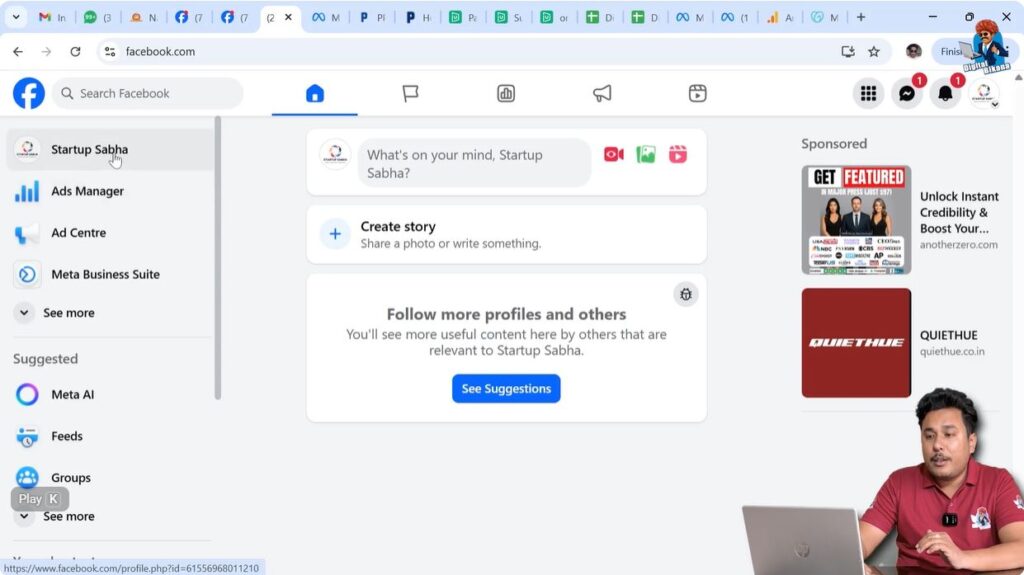Click the site information icon in address bar
Viewport: 1024px width, 575px height.
110,52
